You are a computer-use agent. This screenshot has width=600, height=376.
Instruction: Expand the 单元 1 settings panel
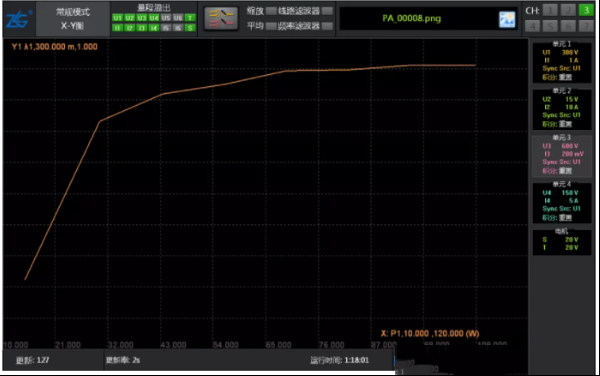[562, 62]
